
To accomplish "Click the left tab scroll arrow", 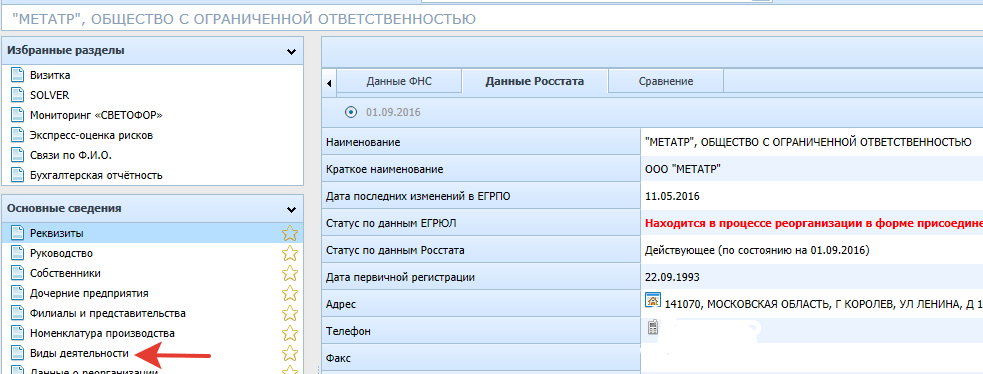I will 329,83.
